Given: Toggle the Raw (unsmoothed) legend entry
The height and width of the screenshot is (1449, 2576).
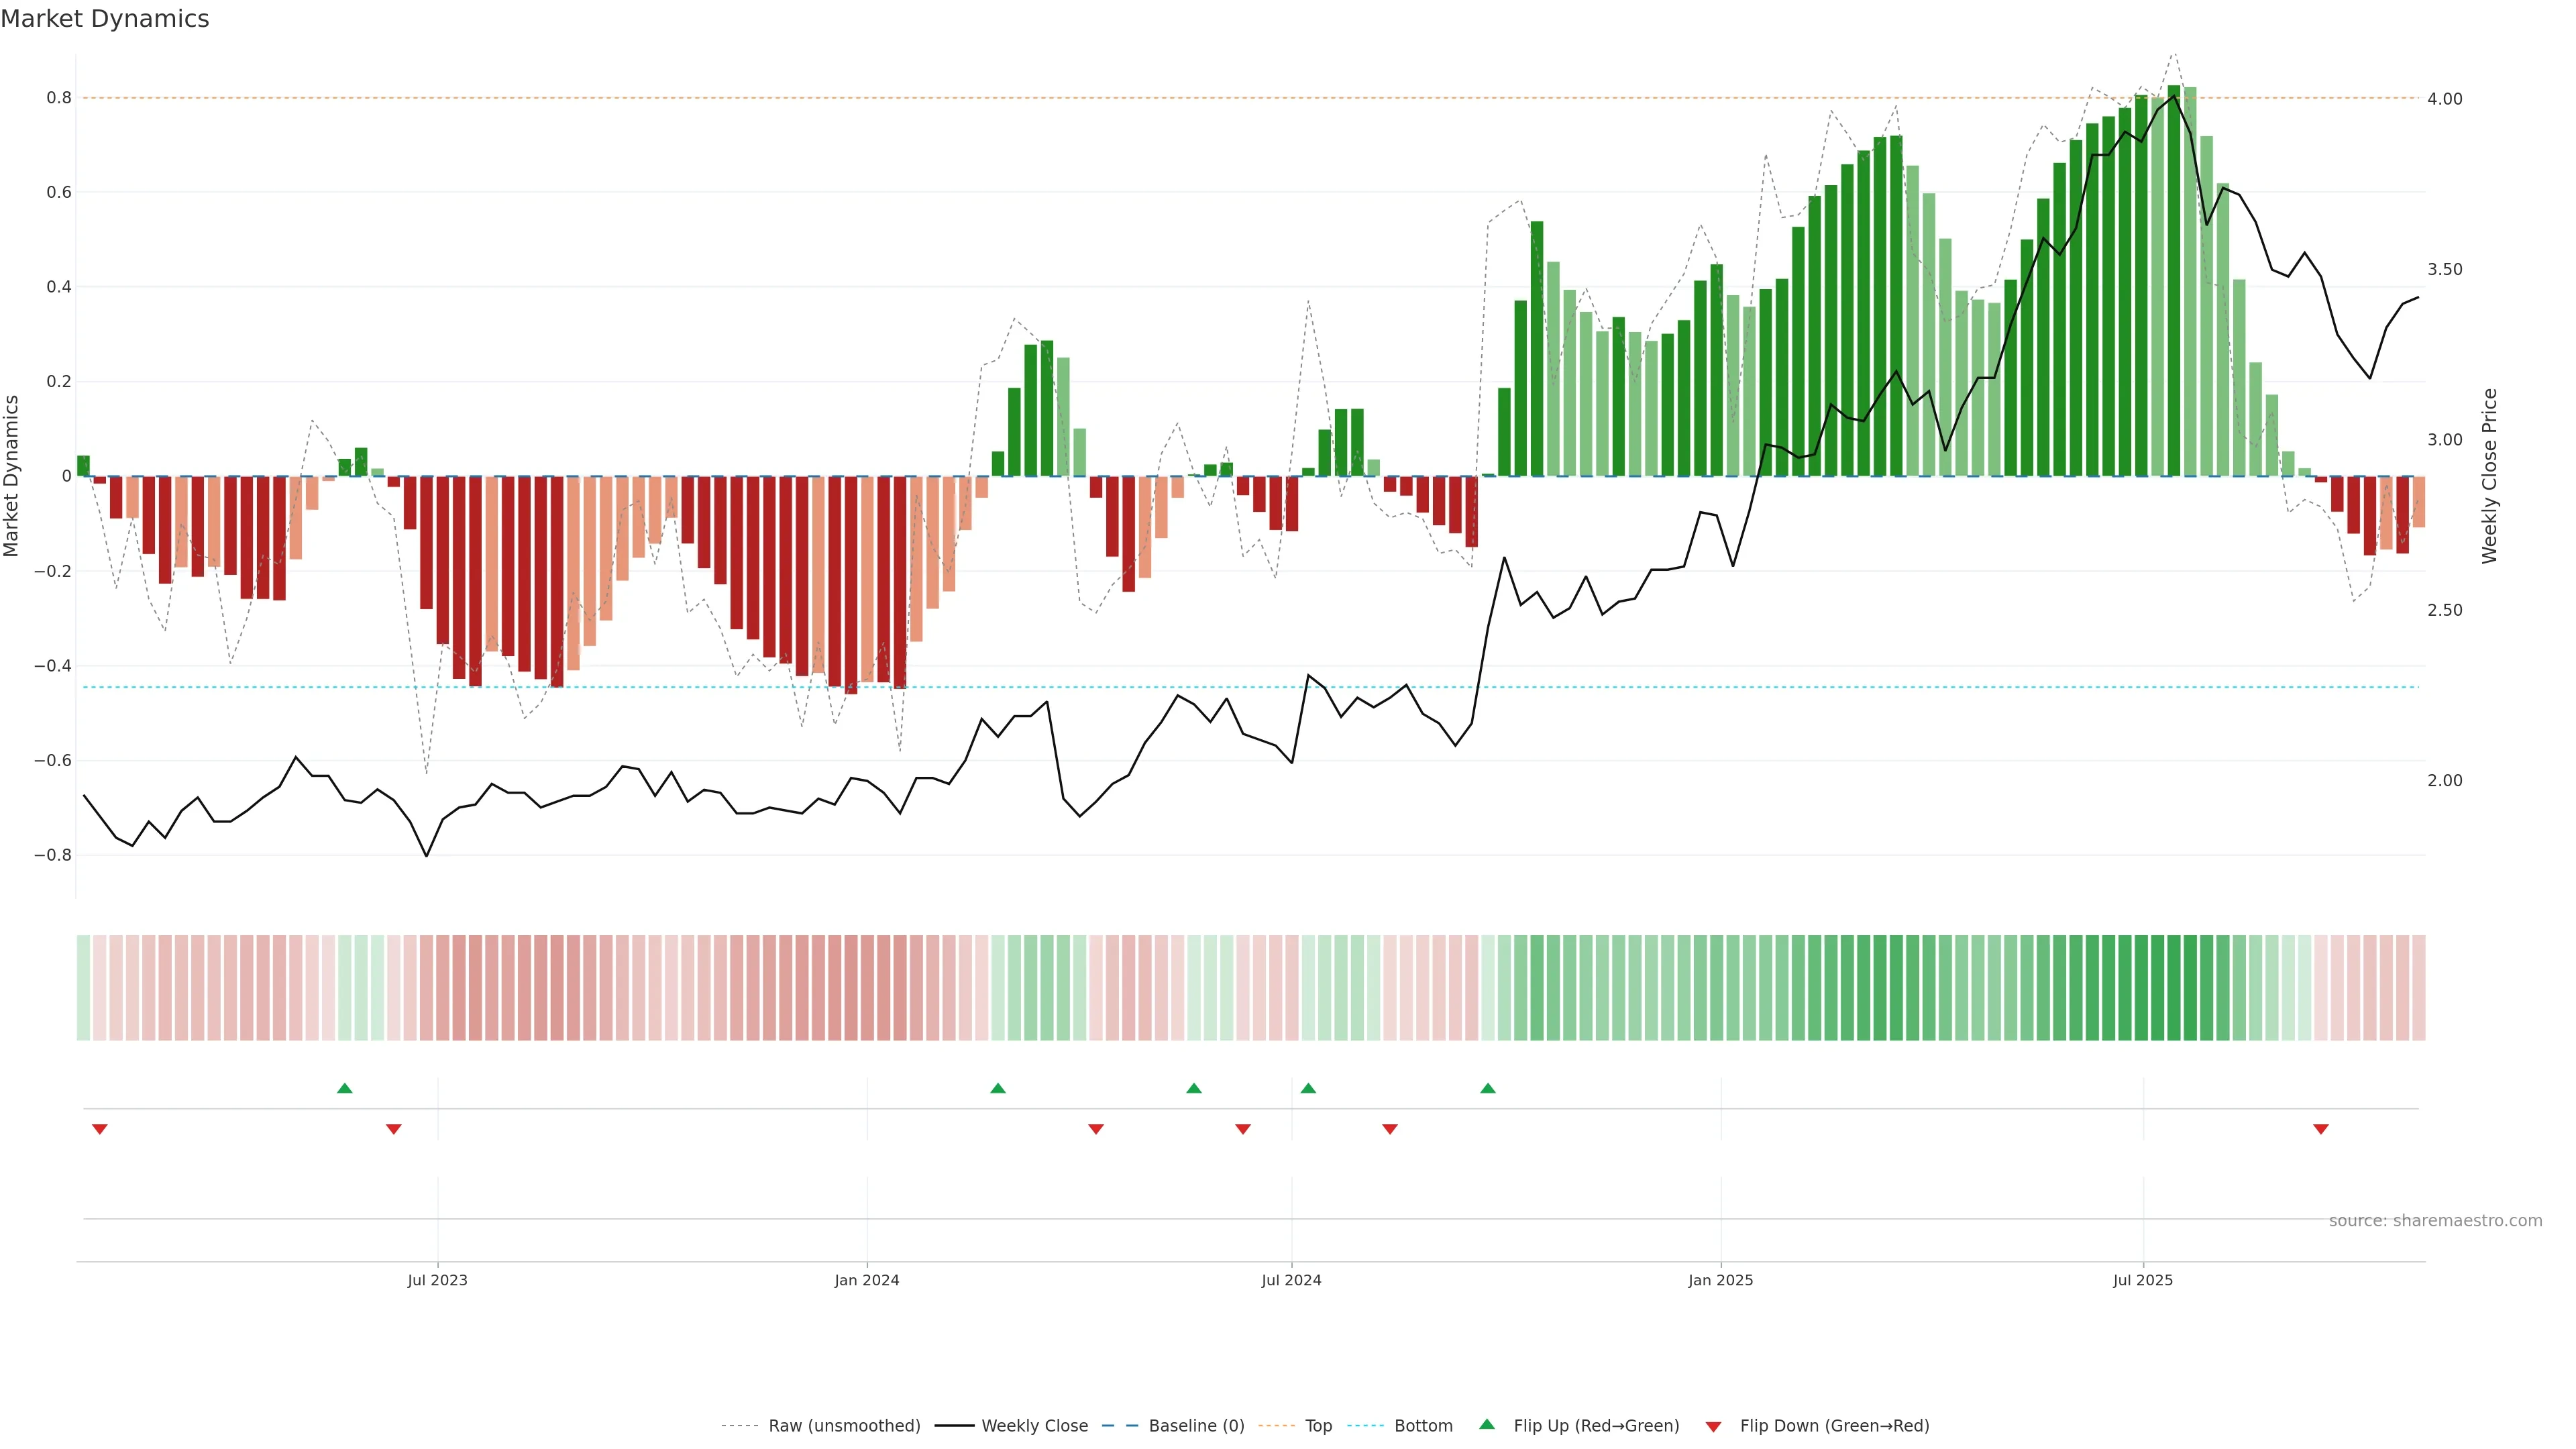Looking at the screenshot, I should 844,1426.
